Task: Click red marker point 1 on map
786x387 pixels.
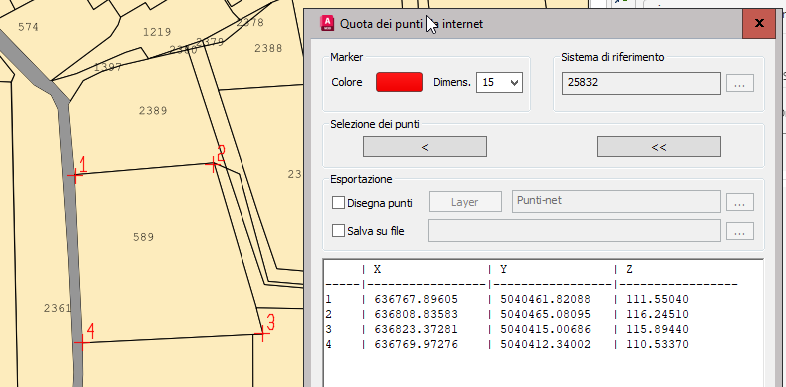Action: pos(75,175)
